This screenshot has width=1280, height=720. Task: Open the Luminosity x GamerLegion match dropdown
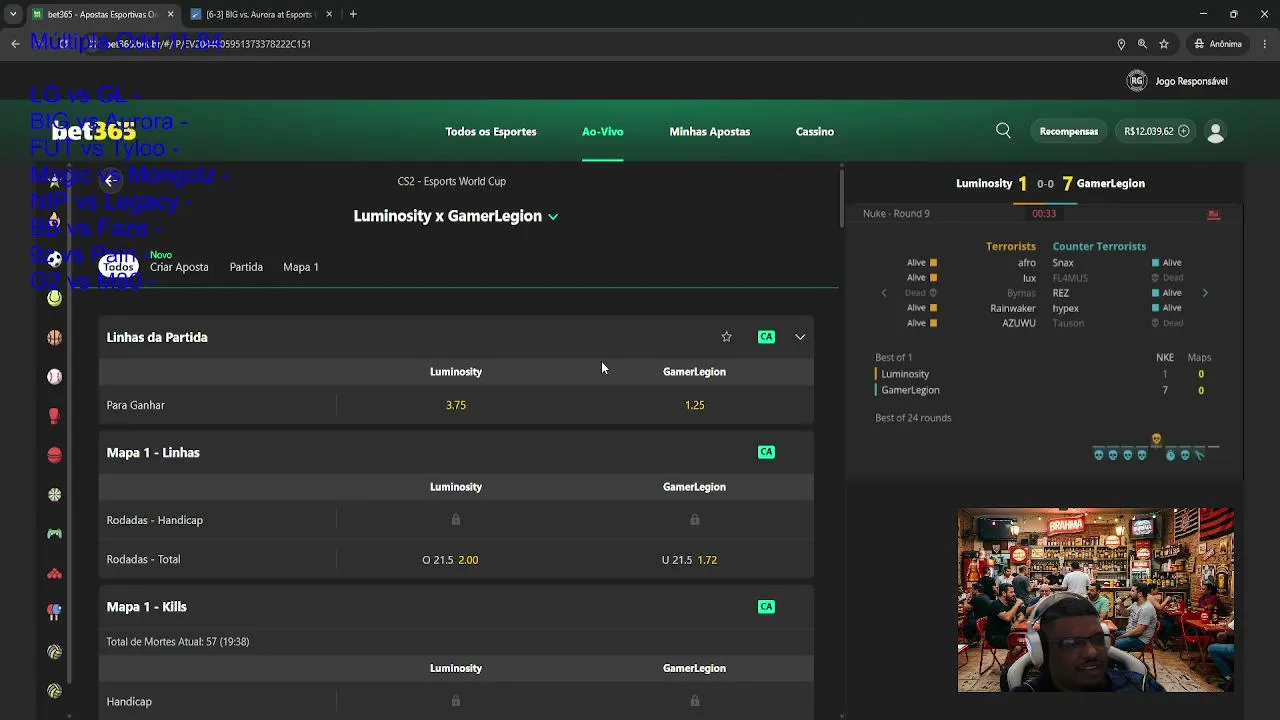pos(553,217)
